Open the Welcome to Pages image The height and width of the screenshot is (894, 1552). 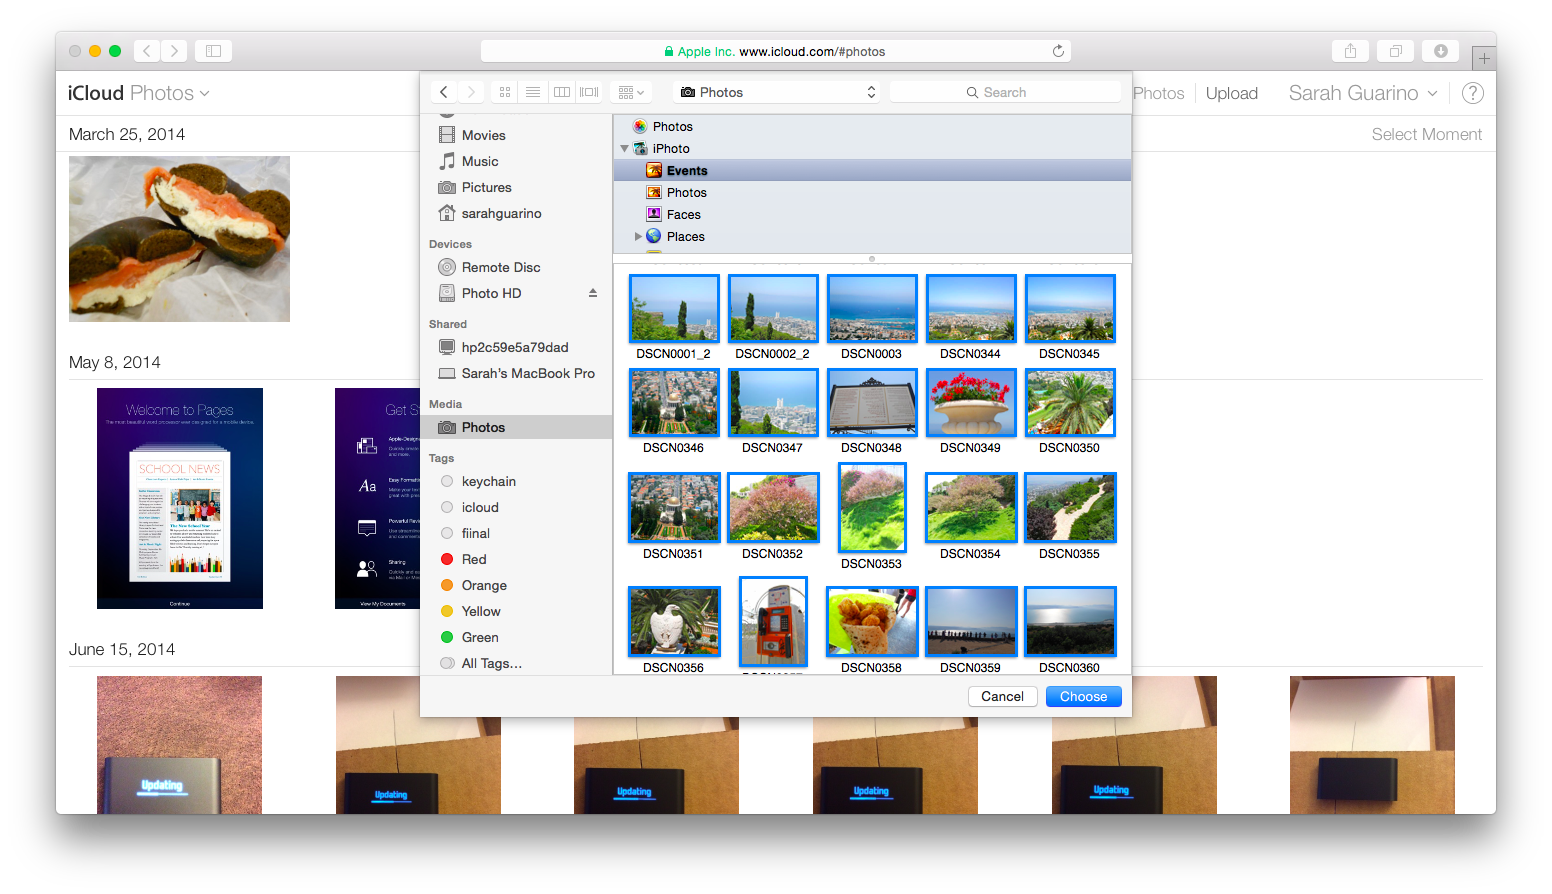click(x=180, y=498)
